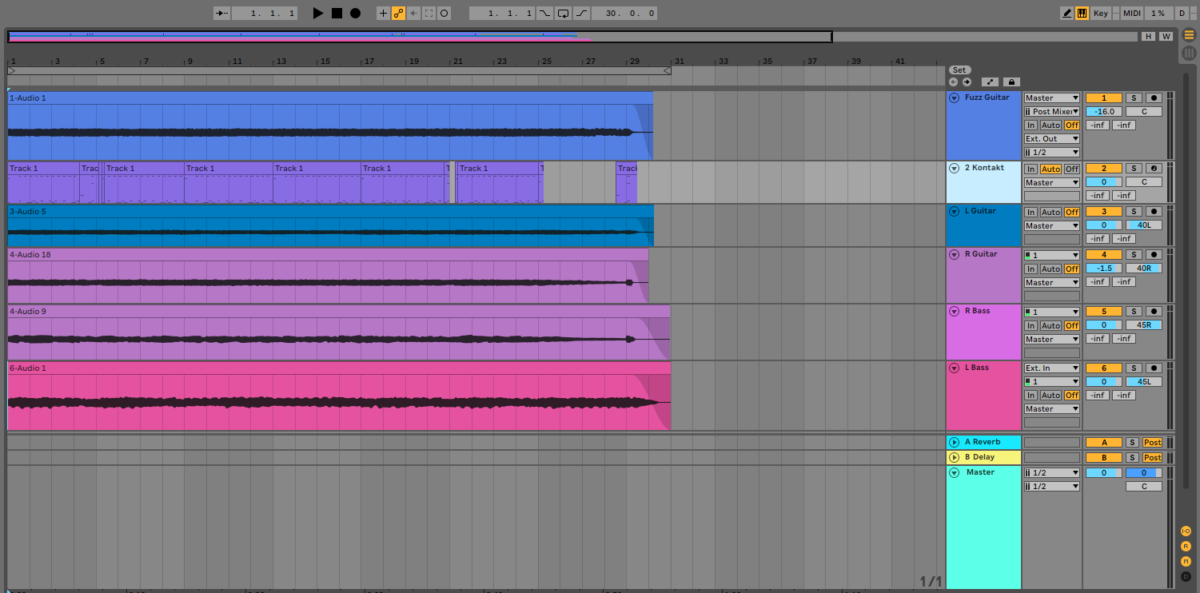This screenshot has height=593, width=1200.
Task: Click the W overview width button
Action: tap(1166, 36)
